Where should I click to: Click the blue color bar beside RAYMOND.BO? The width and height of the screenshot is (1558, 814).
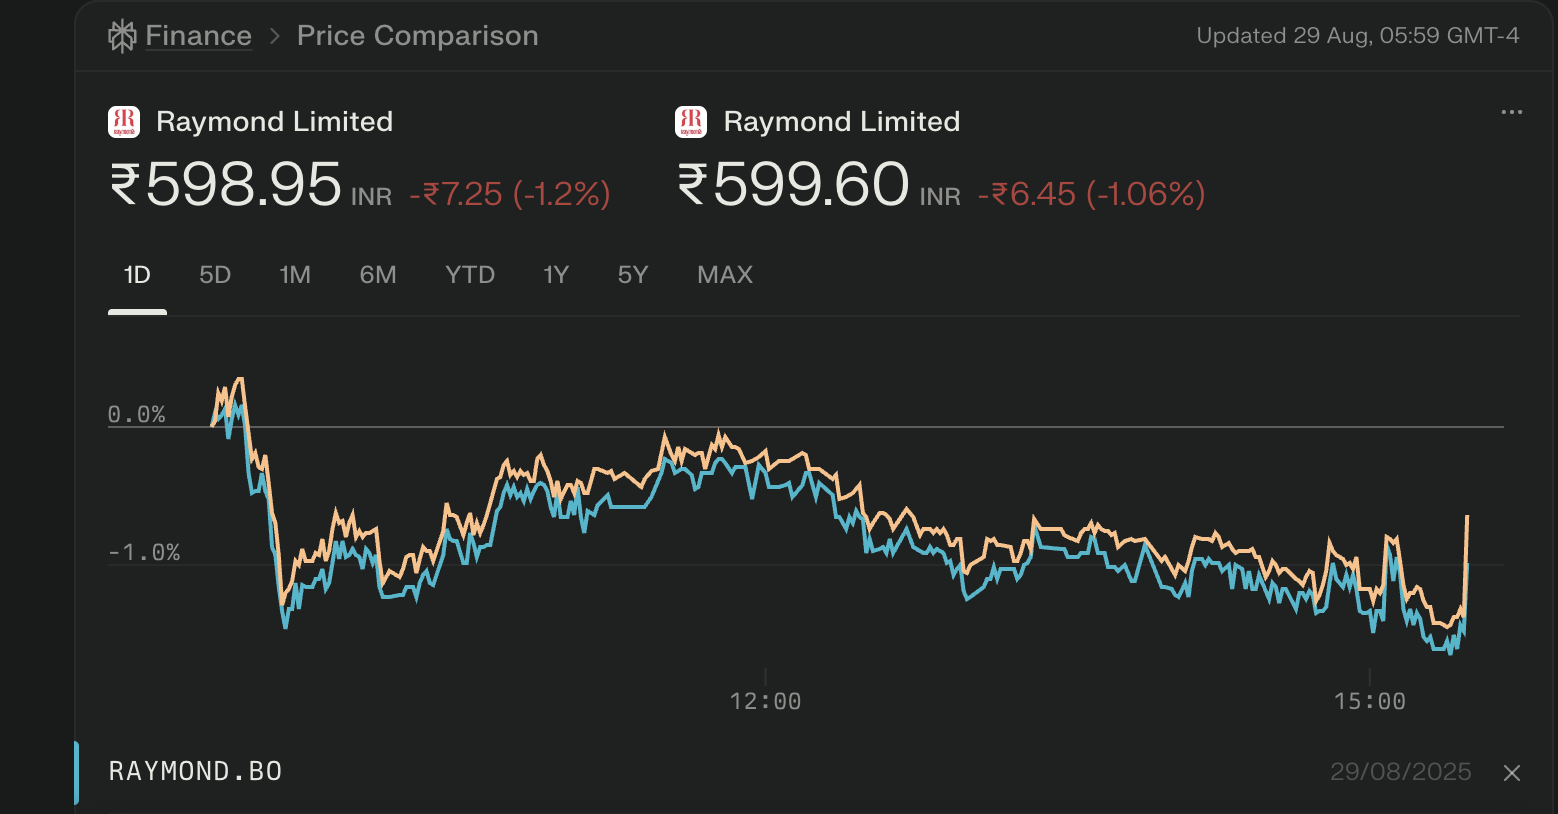tap(77, 772)
